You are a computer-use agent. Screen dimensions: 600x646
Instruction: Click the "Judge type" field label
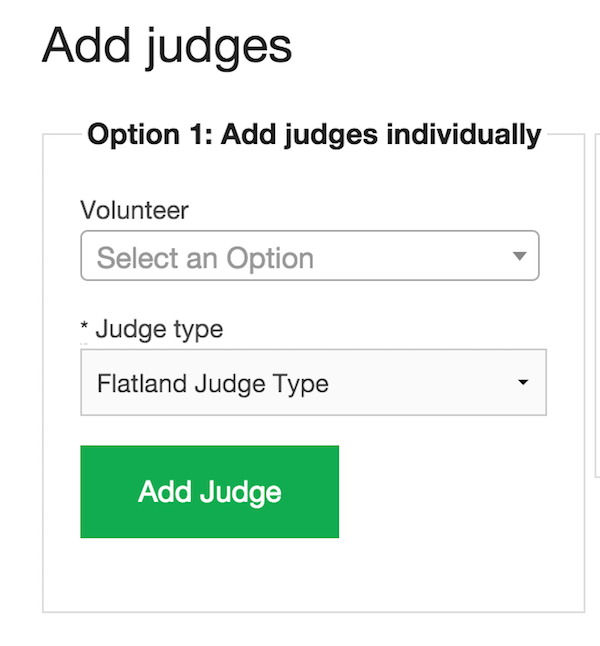(159, 329)
